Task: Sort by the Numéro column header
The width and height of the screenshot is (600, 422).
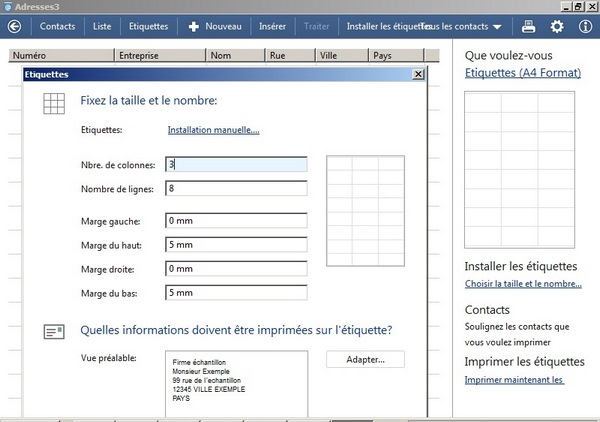Action: click(x=61, y=55)
